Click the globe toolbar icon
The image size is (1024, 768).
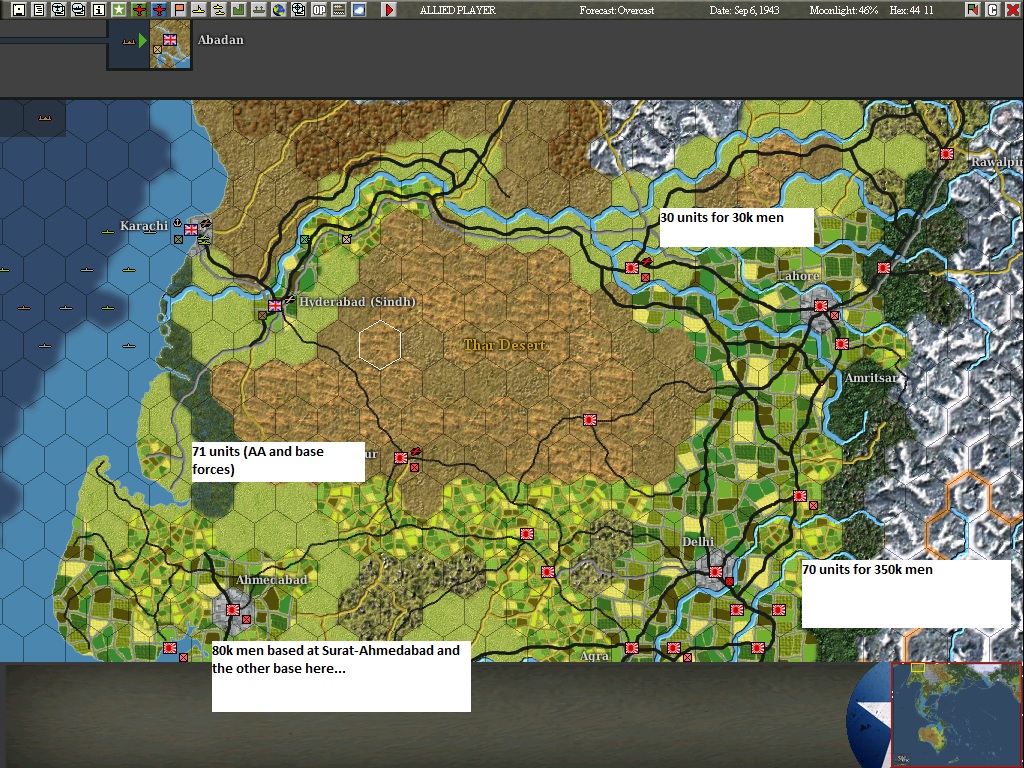pos(279,10)
